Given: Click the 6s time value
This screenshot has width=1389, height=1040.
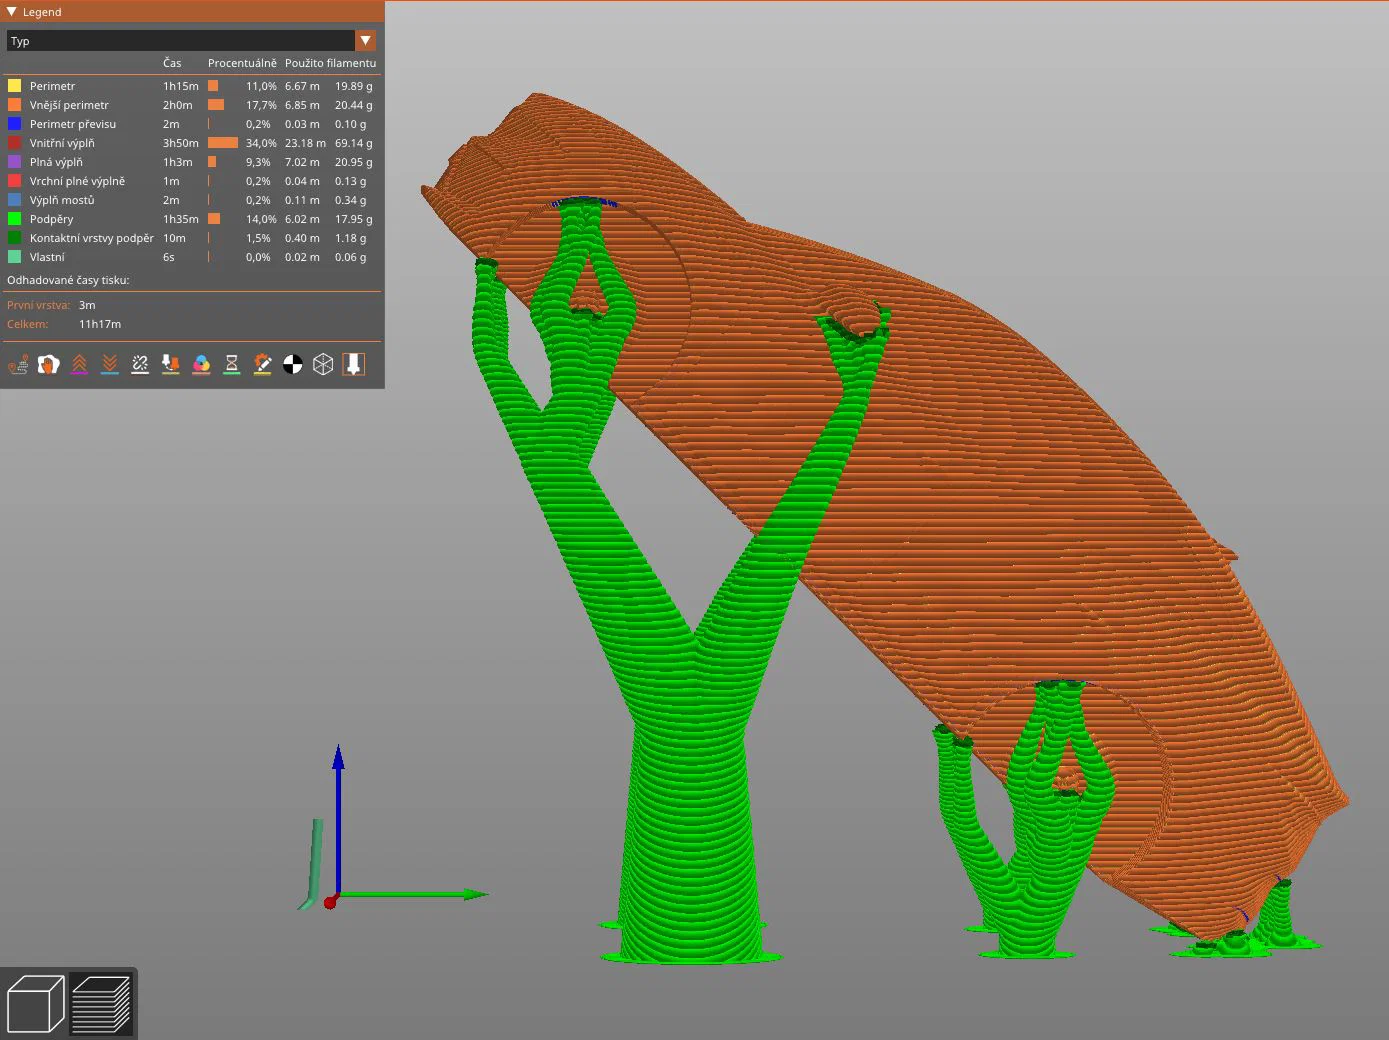Looking at the screenshot, I should [169, 257].
